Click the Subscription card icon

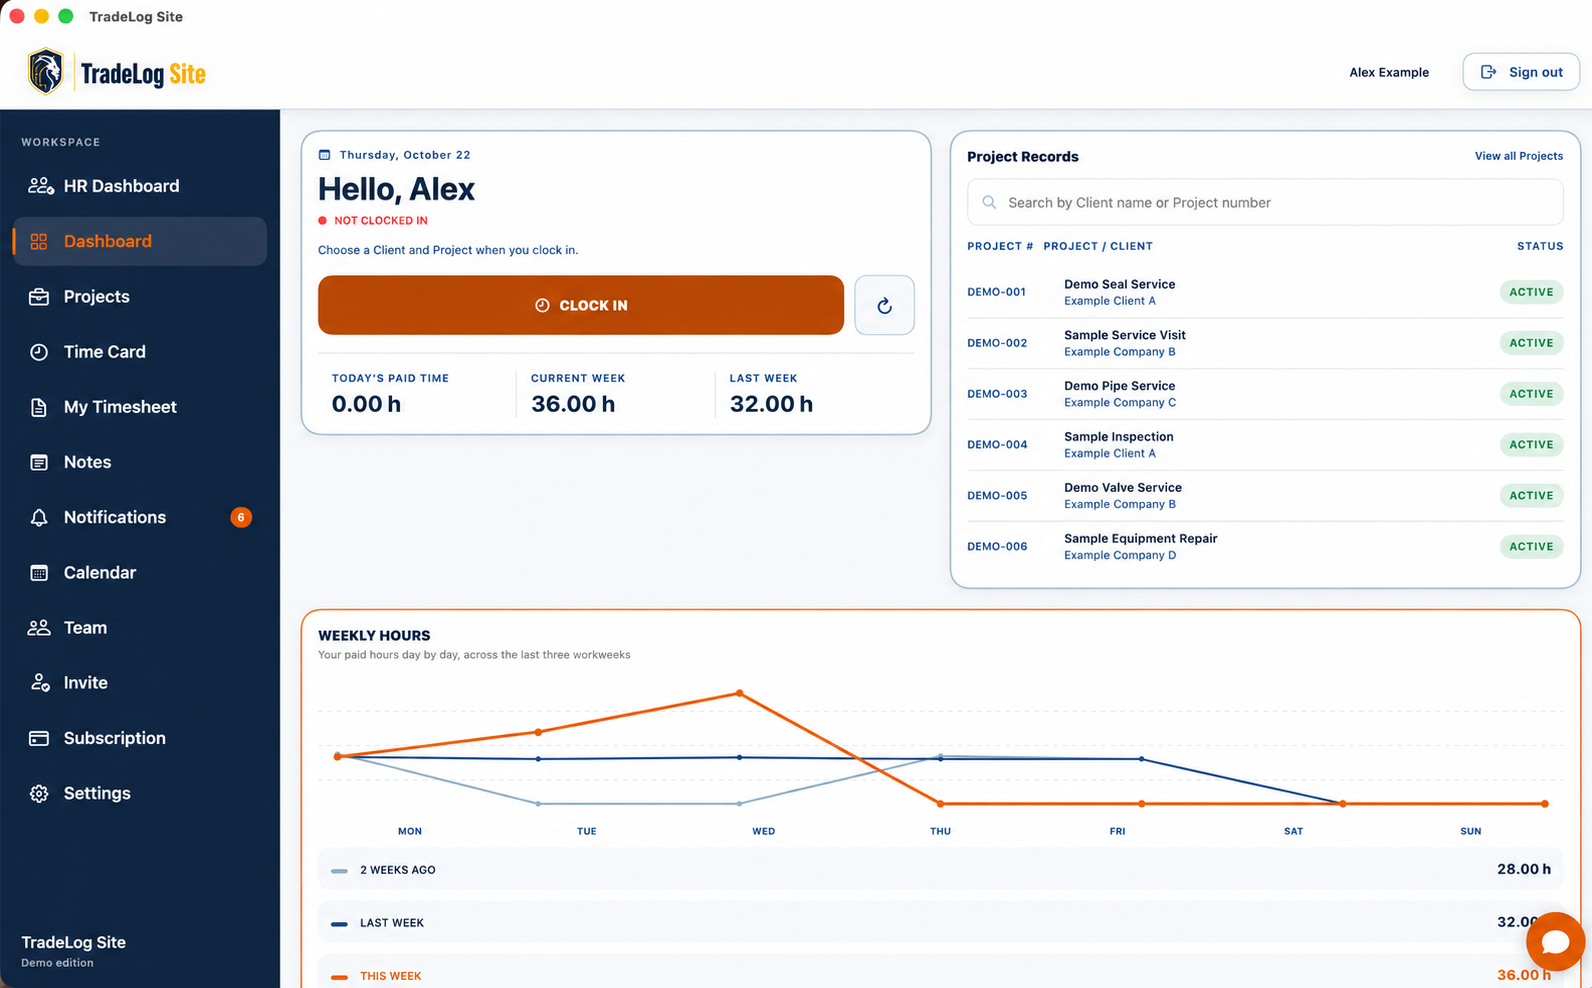tap(39, 738)
